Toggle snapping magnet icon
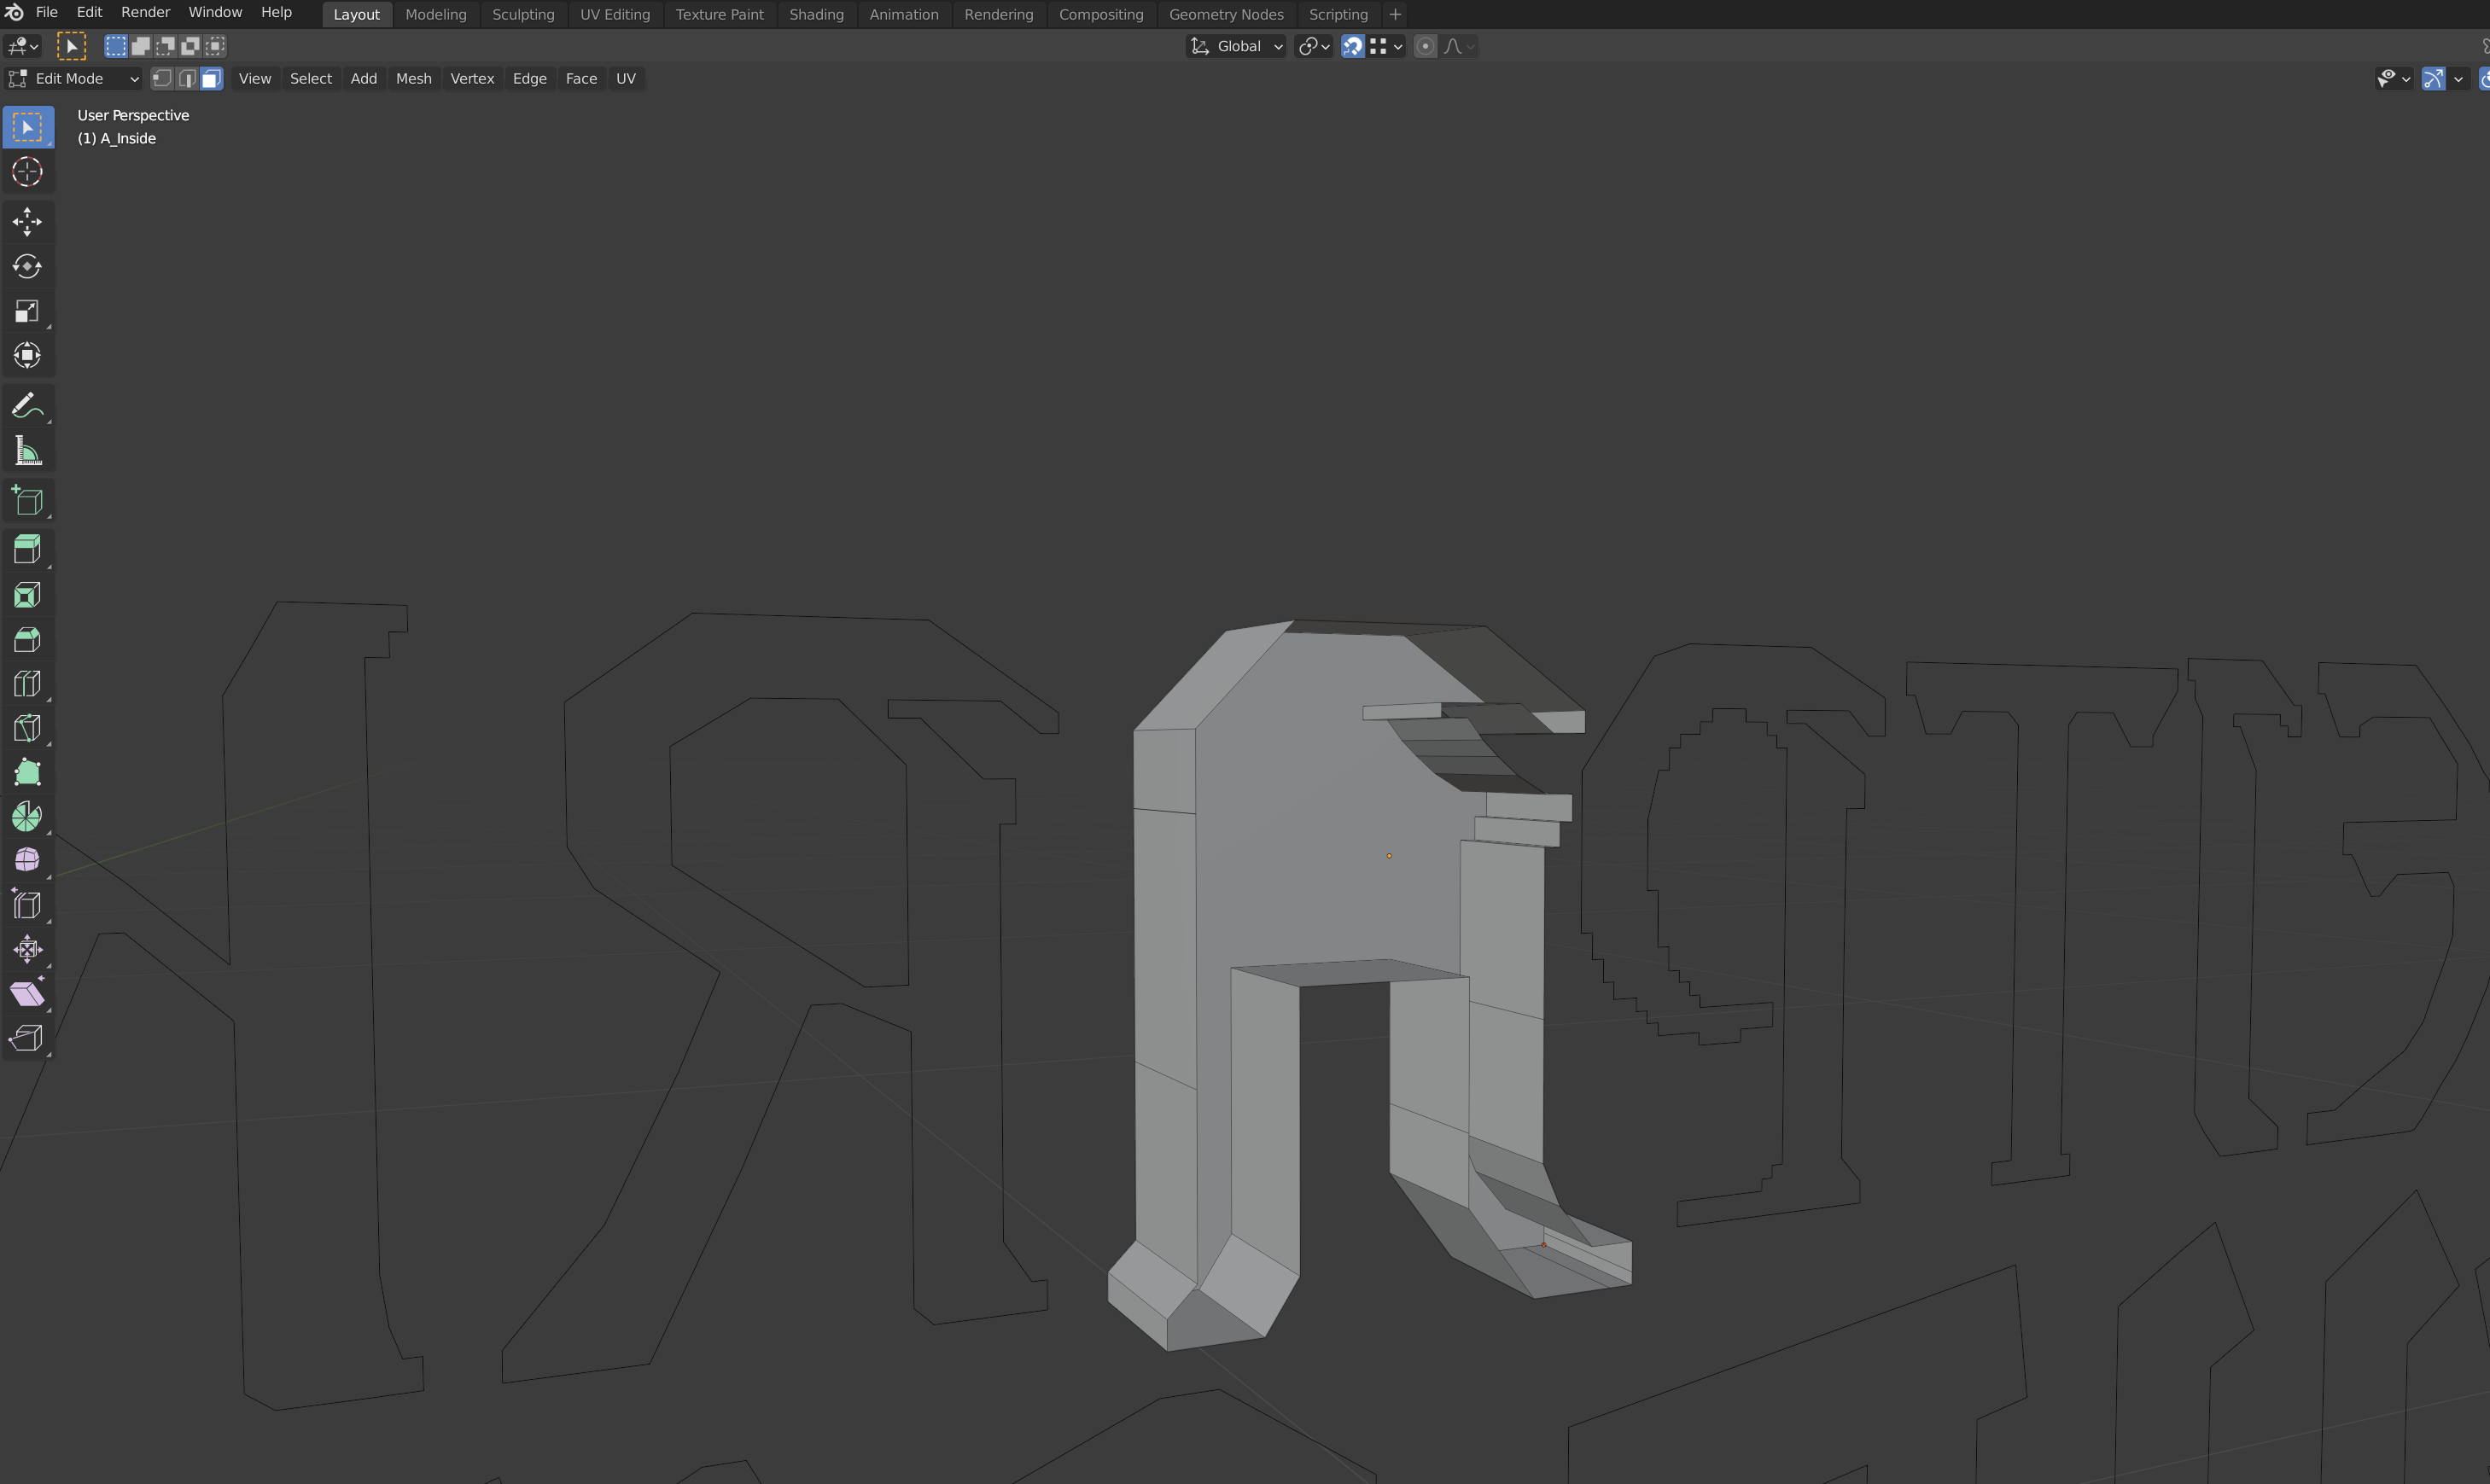 [1352, 46]
